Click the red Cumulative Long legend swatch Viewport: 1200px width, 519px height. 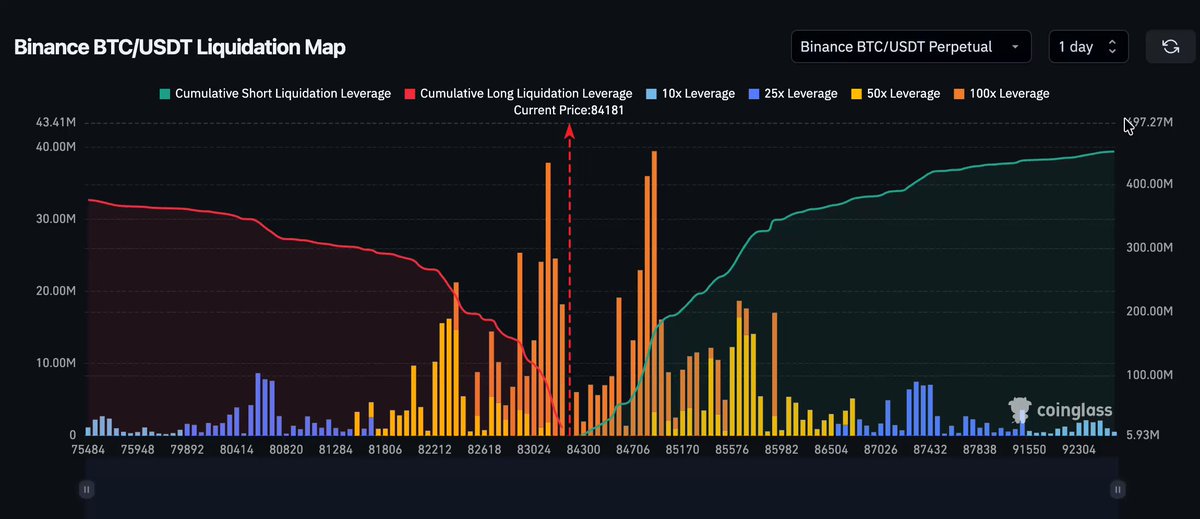tap(409, 94)
